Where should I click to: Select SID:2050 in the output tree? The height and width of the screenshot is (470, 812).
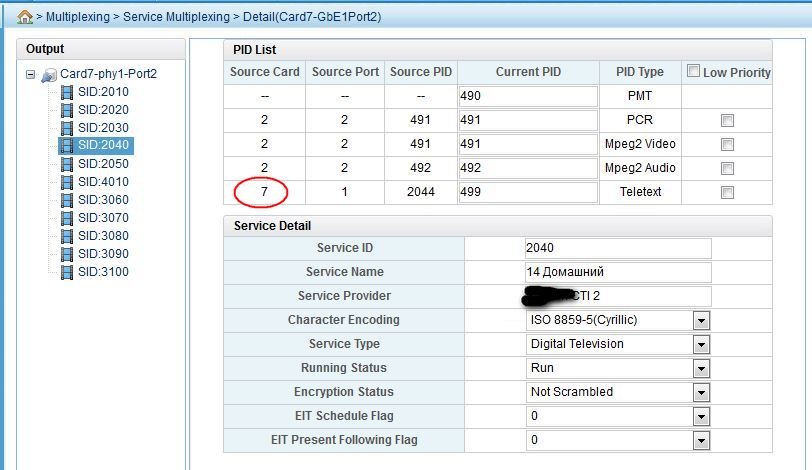[x=103, y=164]
